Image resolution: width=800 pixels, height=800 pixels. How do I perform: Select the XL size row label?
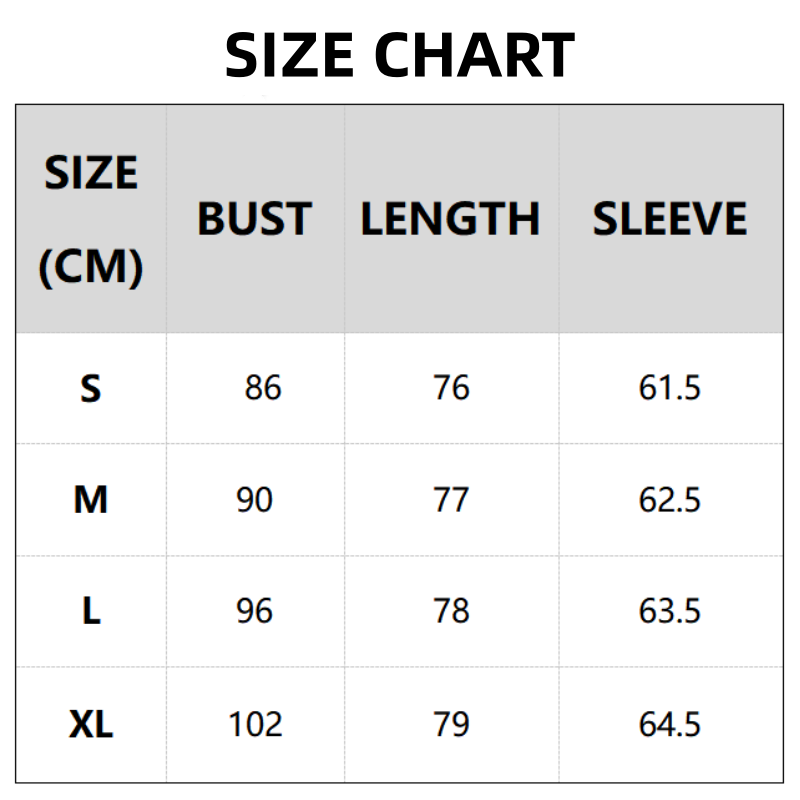click(91, 724)
